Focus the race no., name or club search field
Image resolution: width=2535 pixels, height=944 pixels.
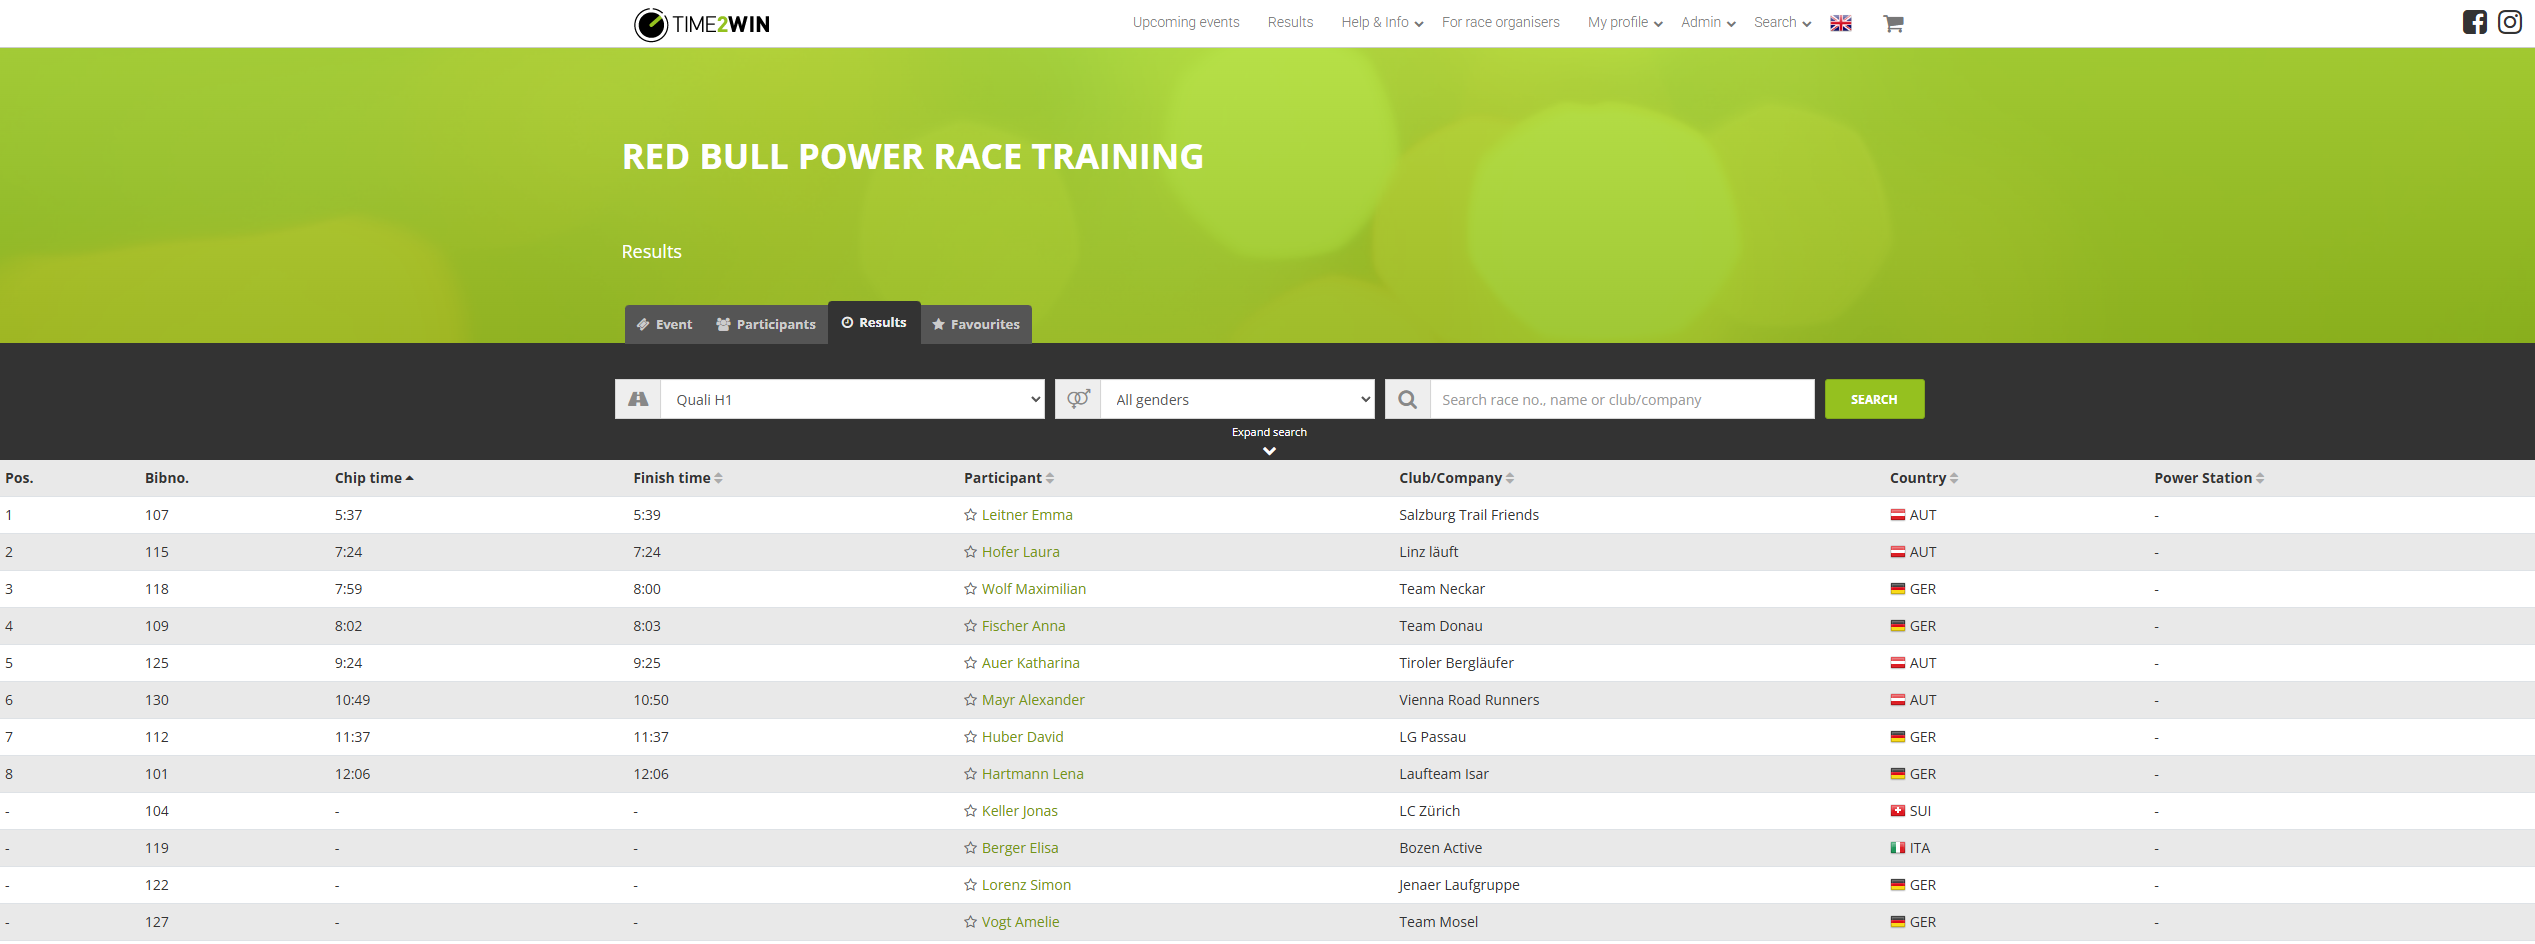(x=1622, y=399)
